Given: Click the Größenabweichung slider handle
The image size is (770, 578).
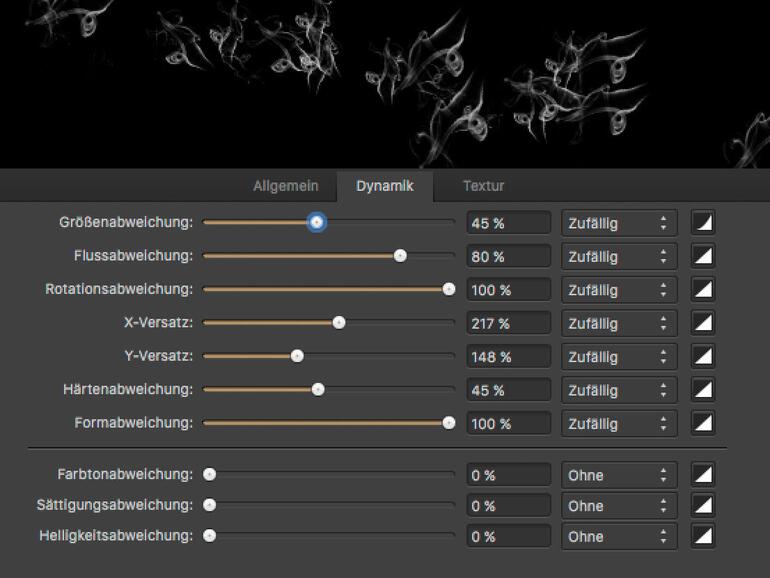Looking at the screenshot, I should pos(316,222).
